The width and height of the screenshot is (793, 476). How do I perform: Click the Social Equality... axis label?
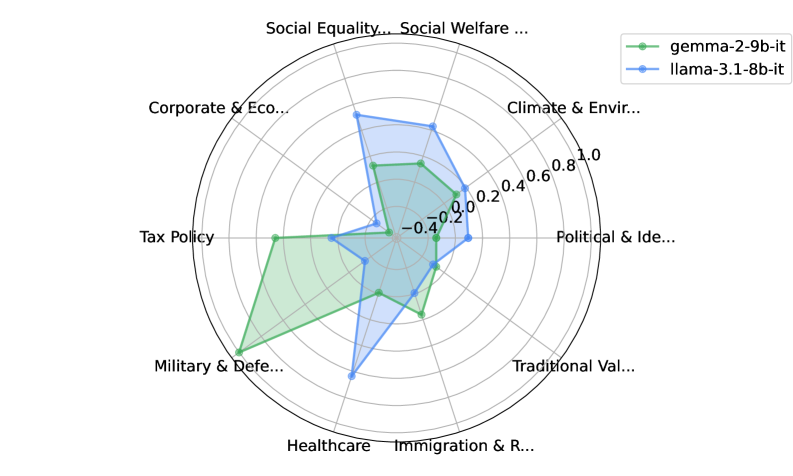[x=329, y=28]
